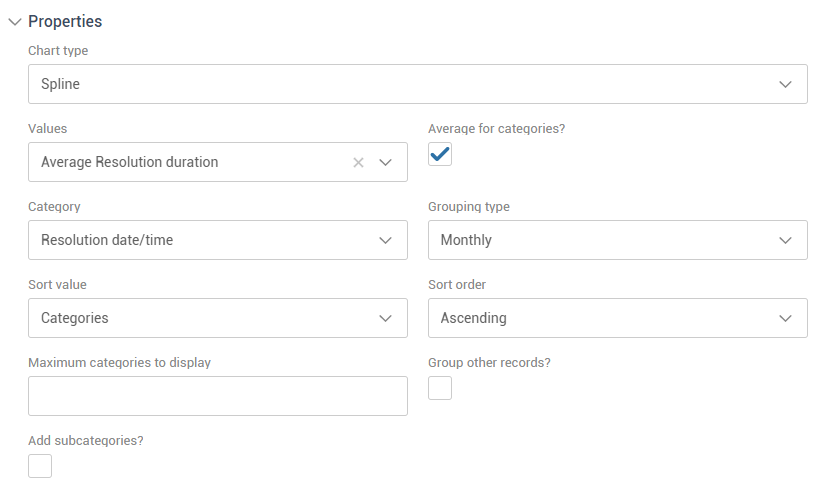The image size is (824, 495).
Task: Click the Chart type dropdown arrow
Action: [785, 84]
